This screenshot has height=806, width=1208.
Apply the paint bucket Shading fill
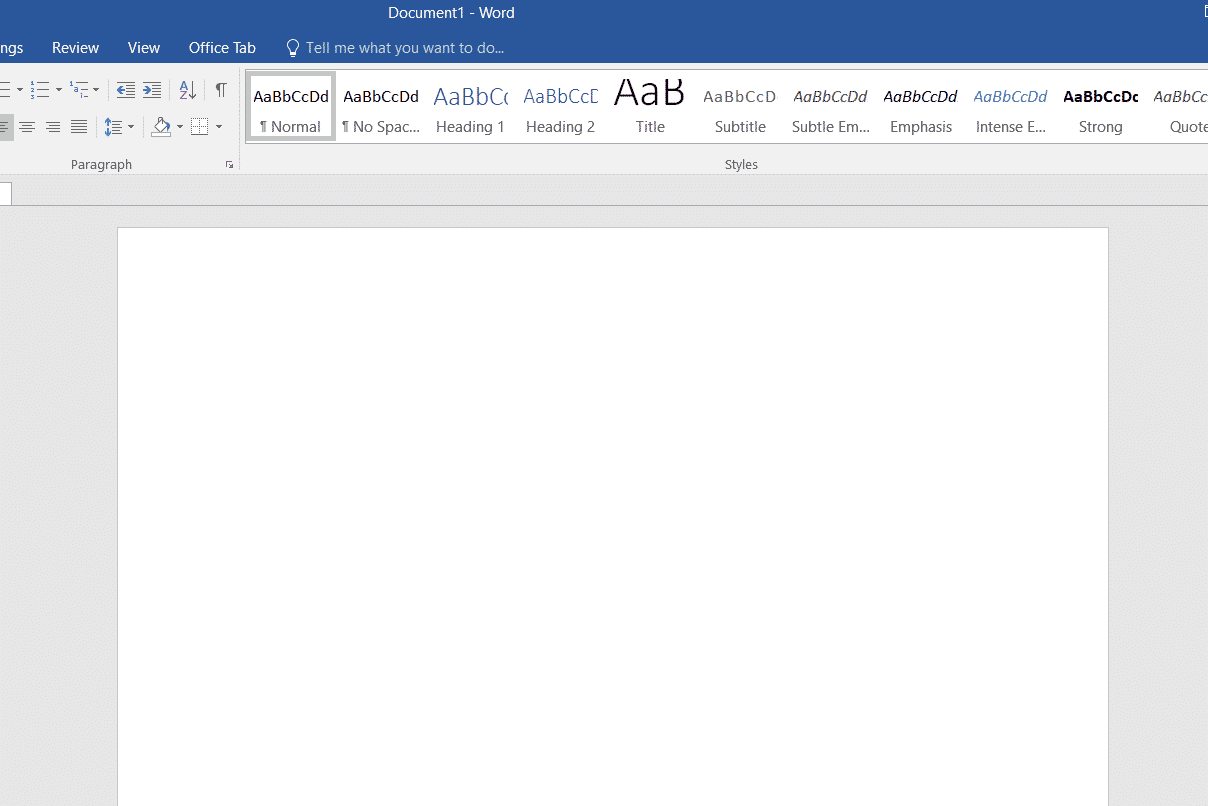tap(161, 127)
